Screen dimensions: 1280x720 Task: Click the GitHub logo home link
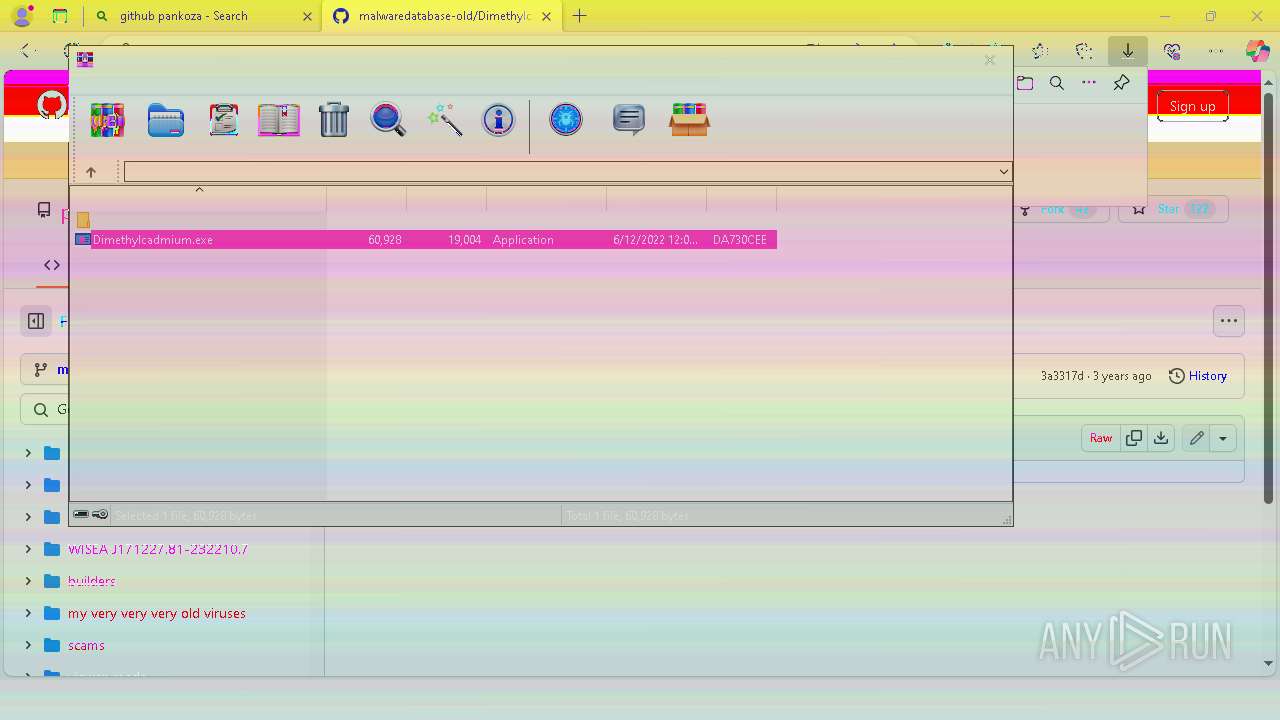[x=52, y=105]
